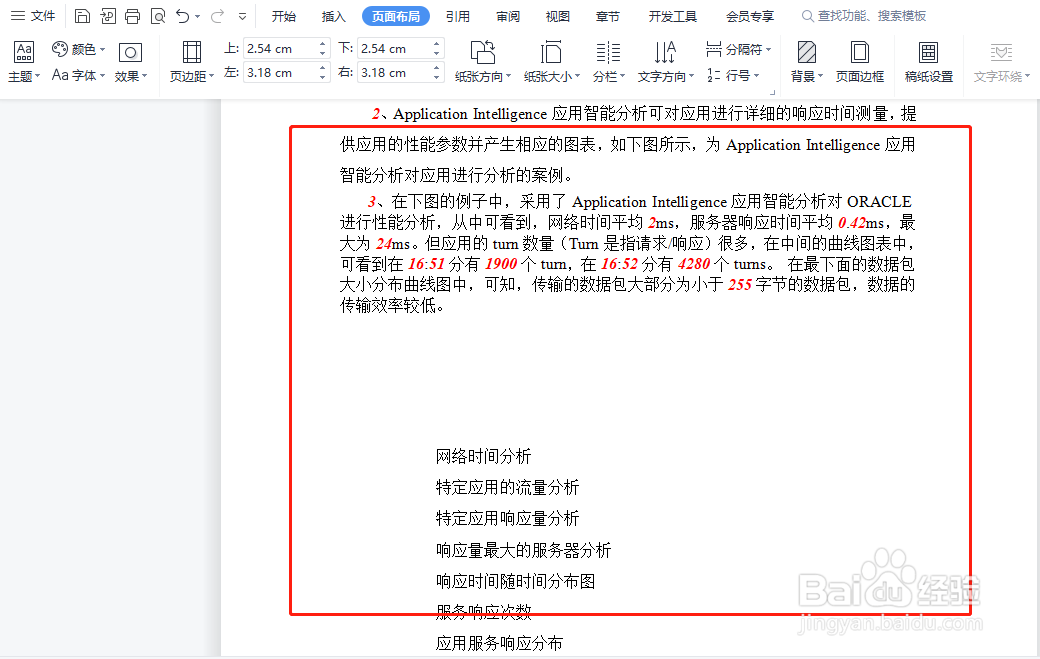Click the Print icon
This screenshot has height=659, width=1040.
pos(133,16)
